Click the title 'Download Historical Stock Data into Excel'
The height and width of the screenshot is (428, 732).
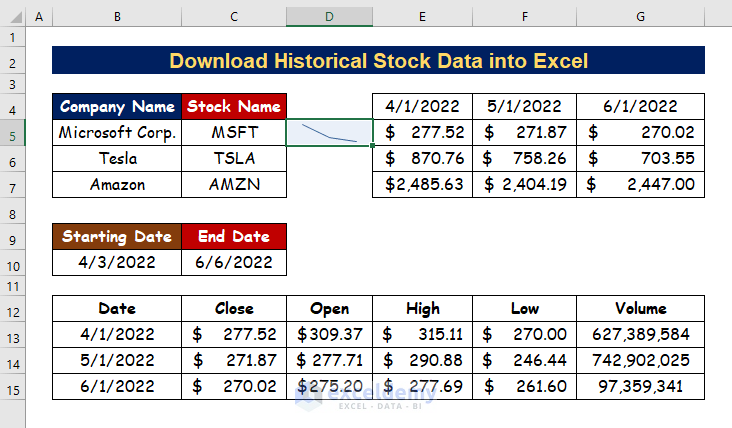coord(378,61)
